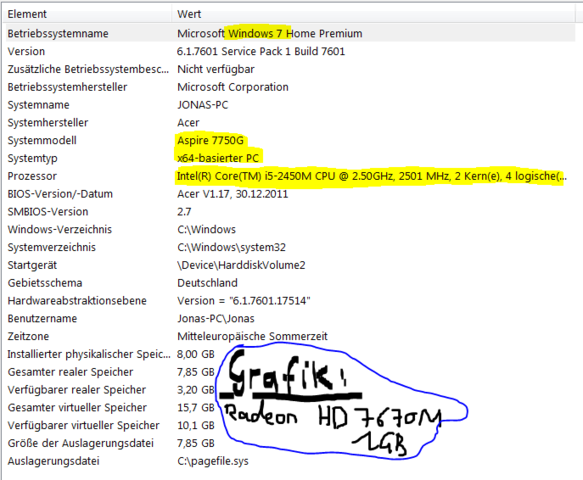Screen dimensions: 583x480
Task: Select the Version row
Action: click(x=290, y=51)
